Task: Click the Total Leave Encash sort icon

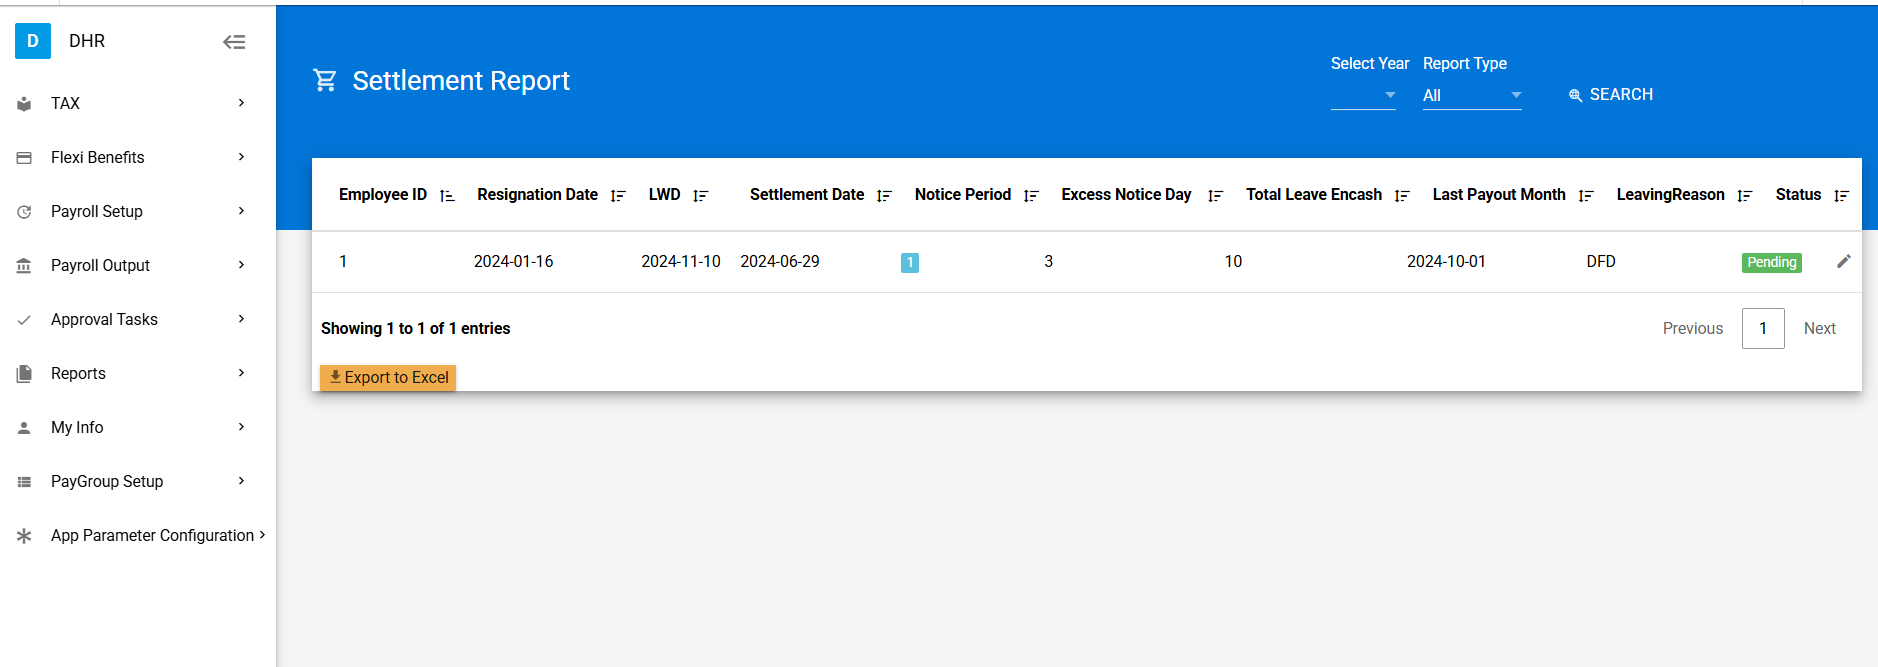Action: tap(1402, 196)
